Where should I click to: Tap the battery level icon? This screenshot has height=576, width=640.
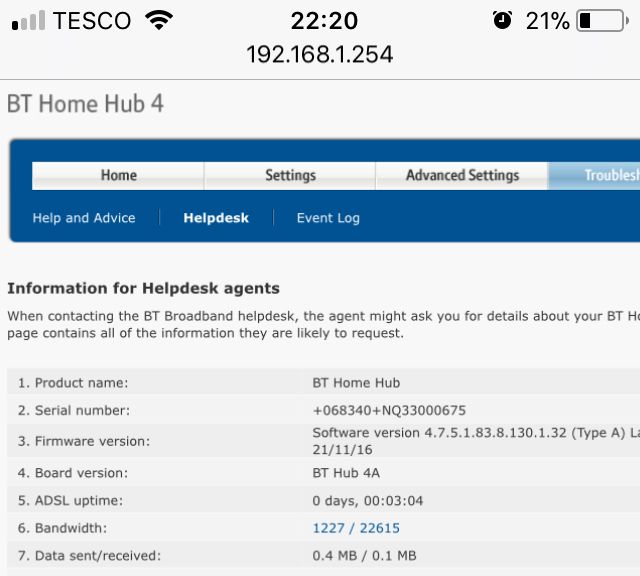coord(602,20)
